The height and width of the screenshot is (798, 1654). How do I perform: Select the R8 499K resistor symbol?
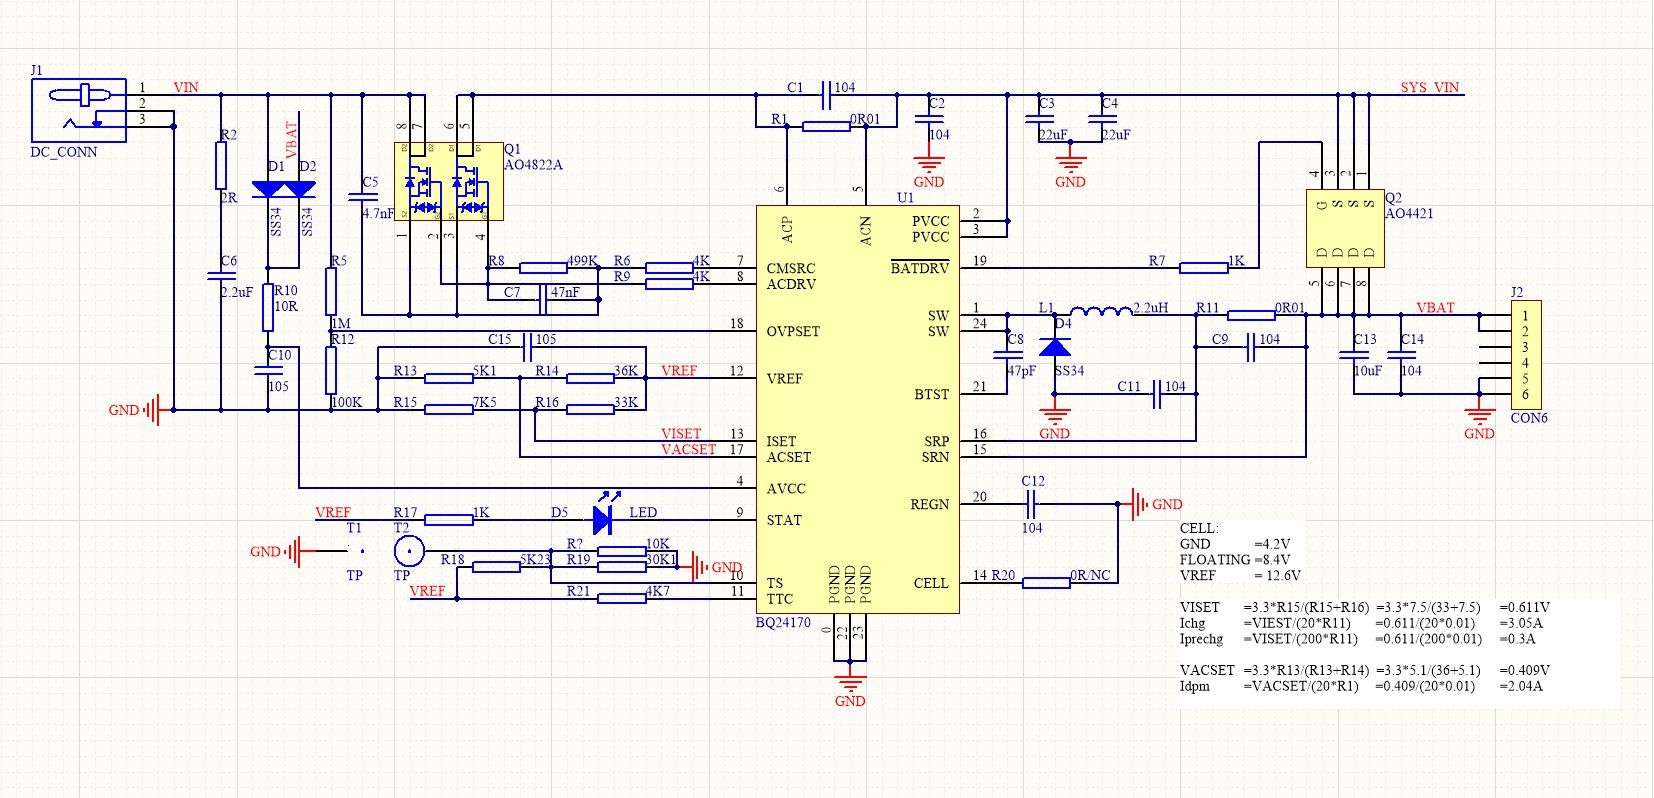tap(544, 267)
